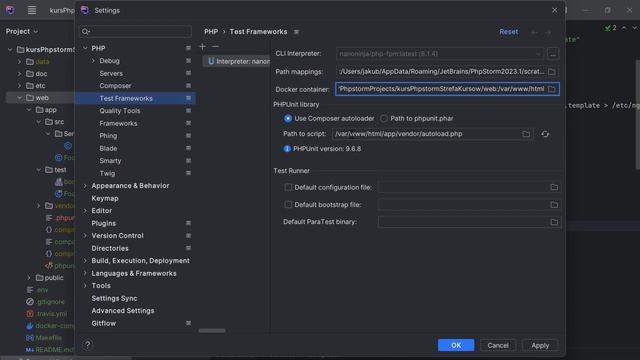
Task: Browse for Default configuration file
Action: click(x=554, y=187)
